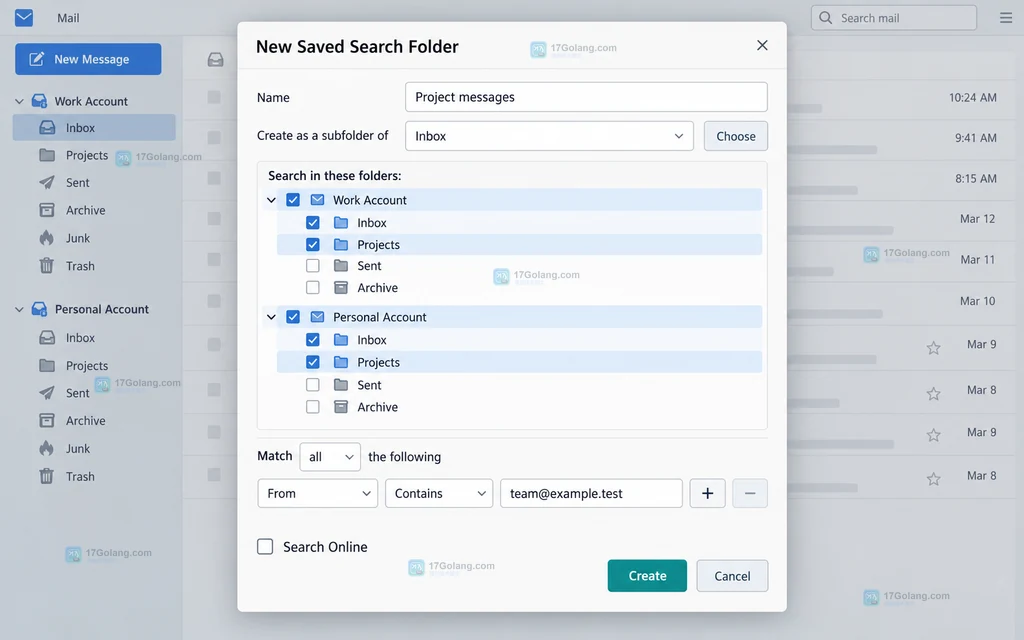Open the 'From' field dropdown
The width and height of the screenshot is (1024, 640).
(317, 493)
